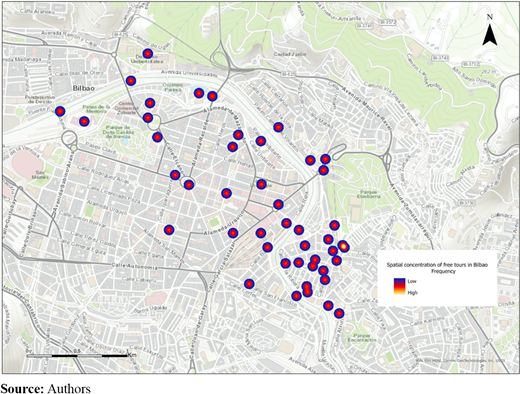Click the legend's blue-to-yellow gradient swatch
This screenshot has width=520, height=394.
pos(399,286)
